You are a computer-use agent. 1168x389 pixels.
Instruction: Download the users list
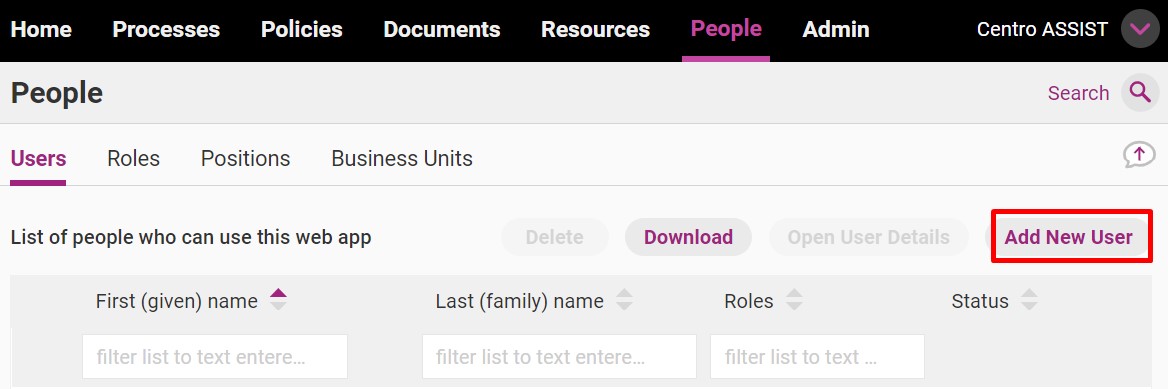[x=688, y=237]
